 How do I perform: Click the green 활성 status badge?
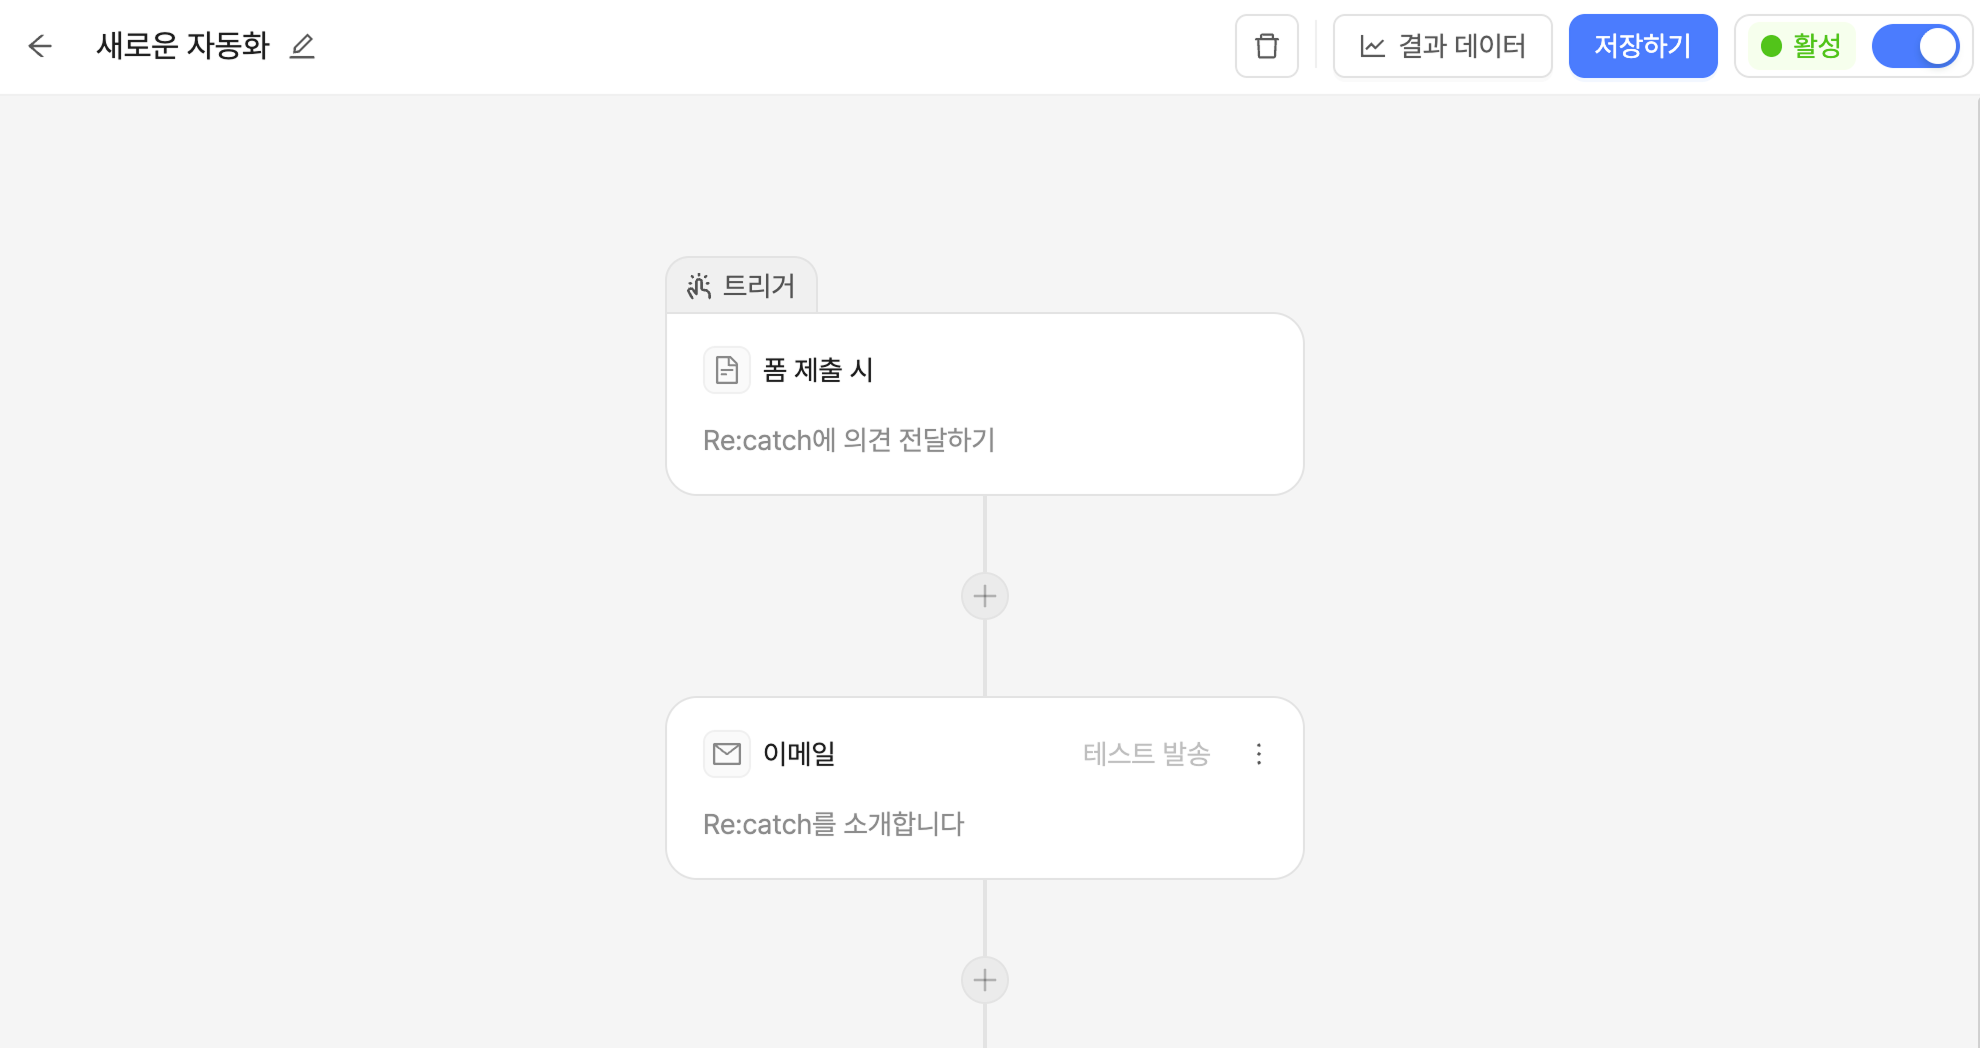(1801, 46)
